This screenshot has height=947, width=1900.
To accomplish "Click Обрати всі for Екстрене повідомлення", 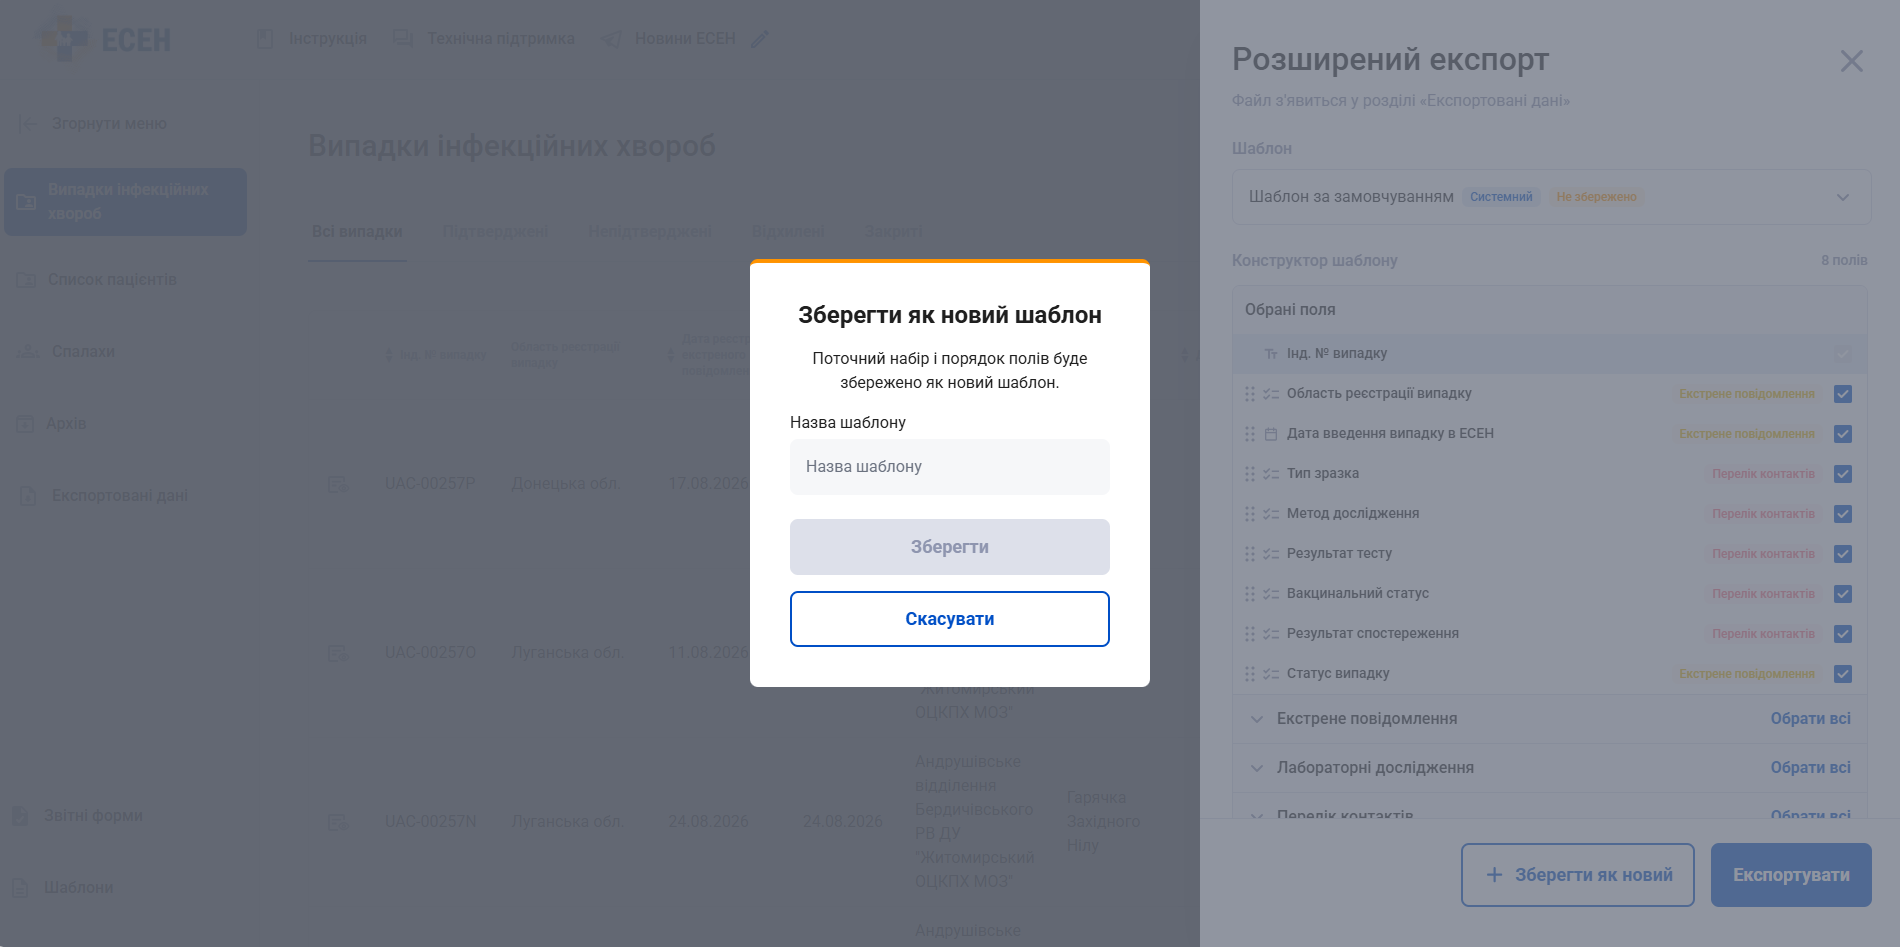I will point(1810,719).
